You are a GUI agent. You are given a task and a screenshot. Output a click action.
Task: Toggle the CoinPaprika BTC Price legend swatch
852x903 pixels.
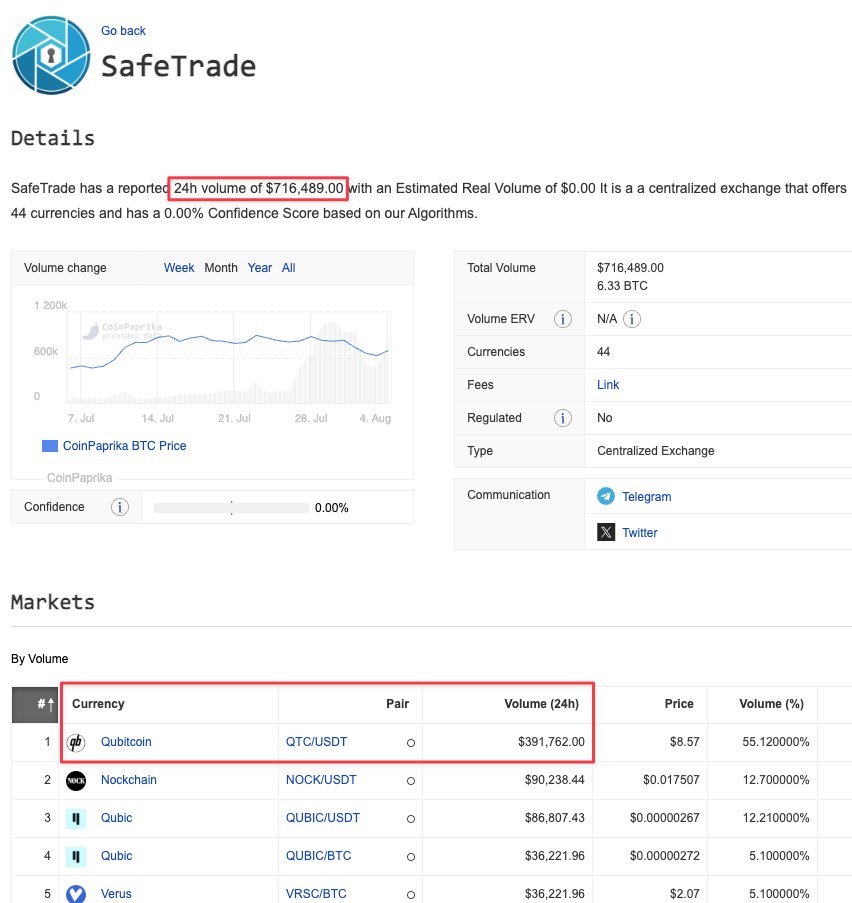click(50, 446)
